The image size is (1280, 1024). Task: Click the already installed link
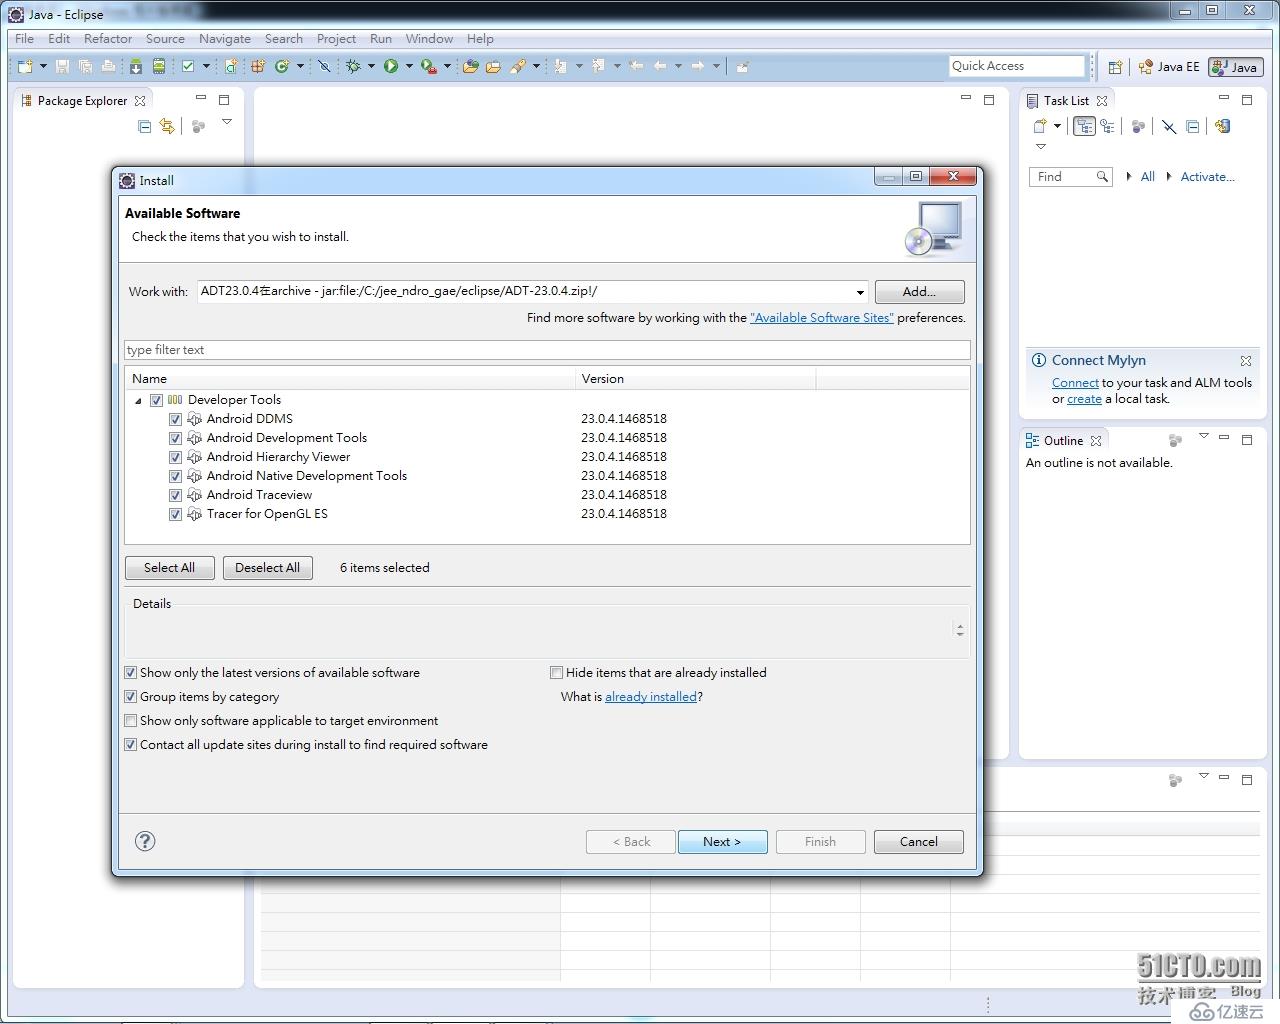651,697
